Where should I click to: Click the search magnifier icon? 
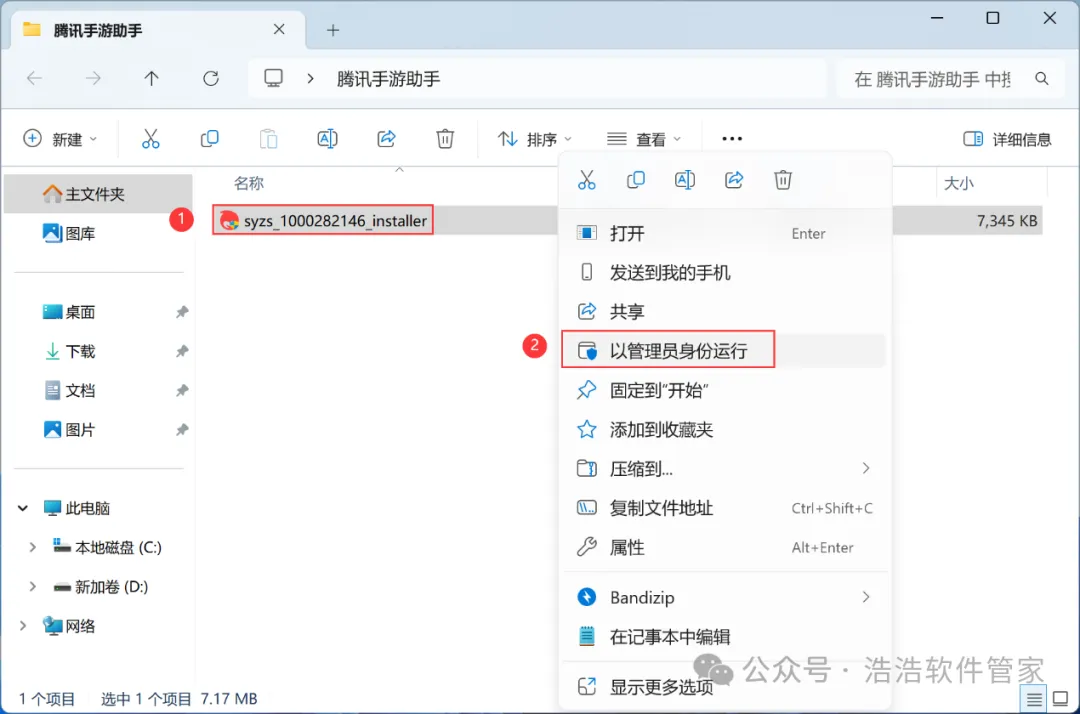click(x=1041, y=79)
